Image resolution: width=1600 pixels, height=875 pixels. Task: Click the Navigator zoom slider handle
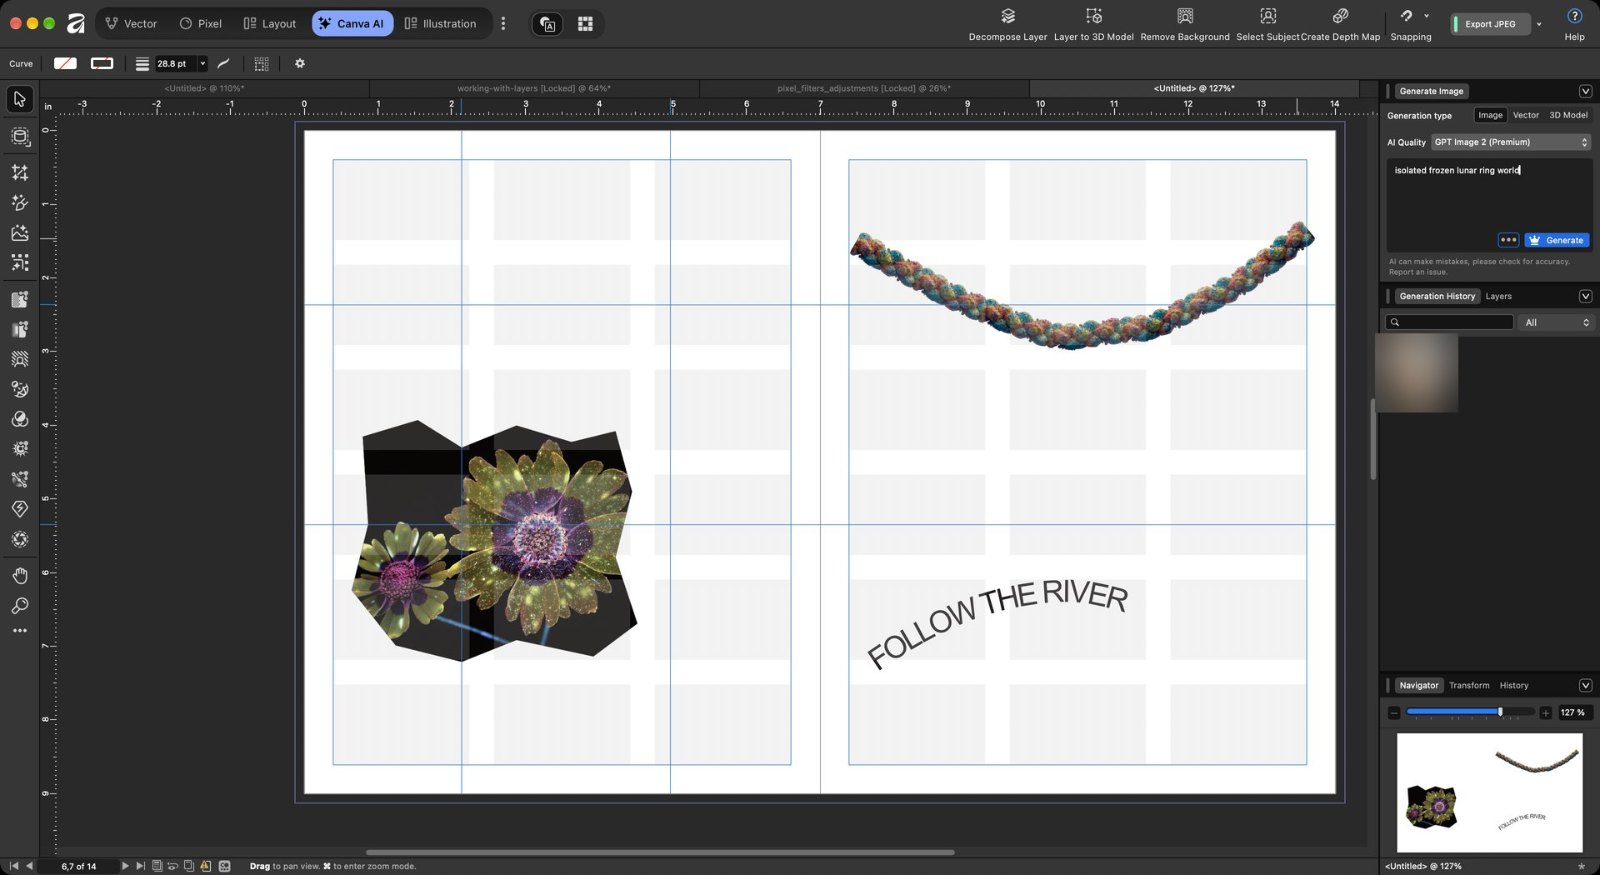click(x=1500, y=712)
